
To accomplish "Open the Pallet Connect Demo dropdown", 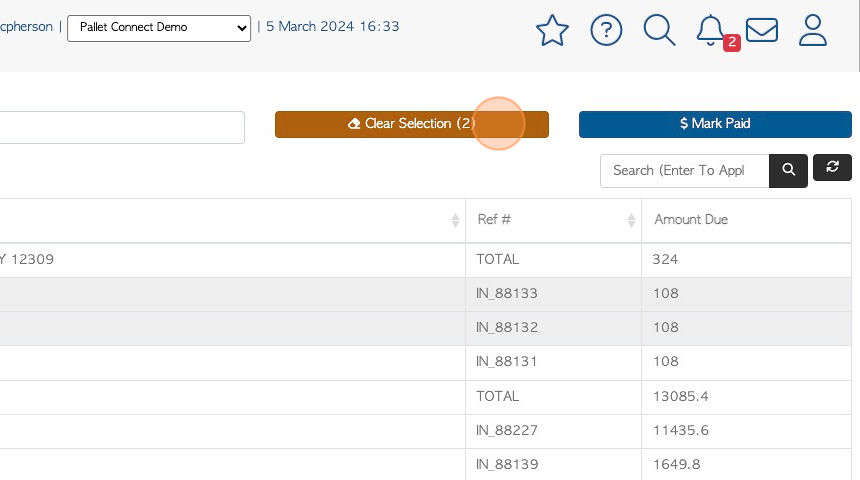I will point(159,28).
